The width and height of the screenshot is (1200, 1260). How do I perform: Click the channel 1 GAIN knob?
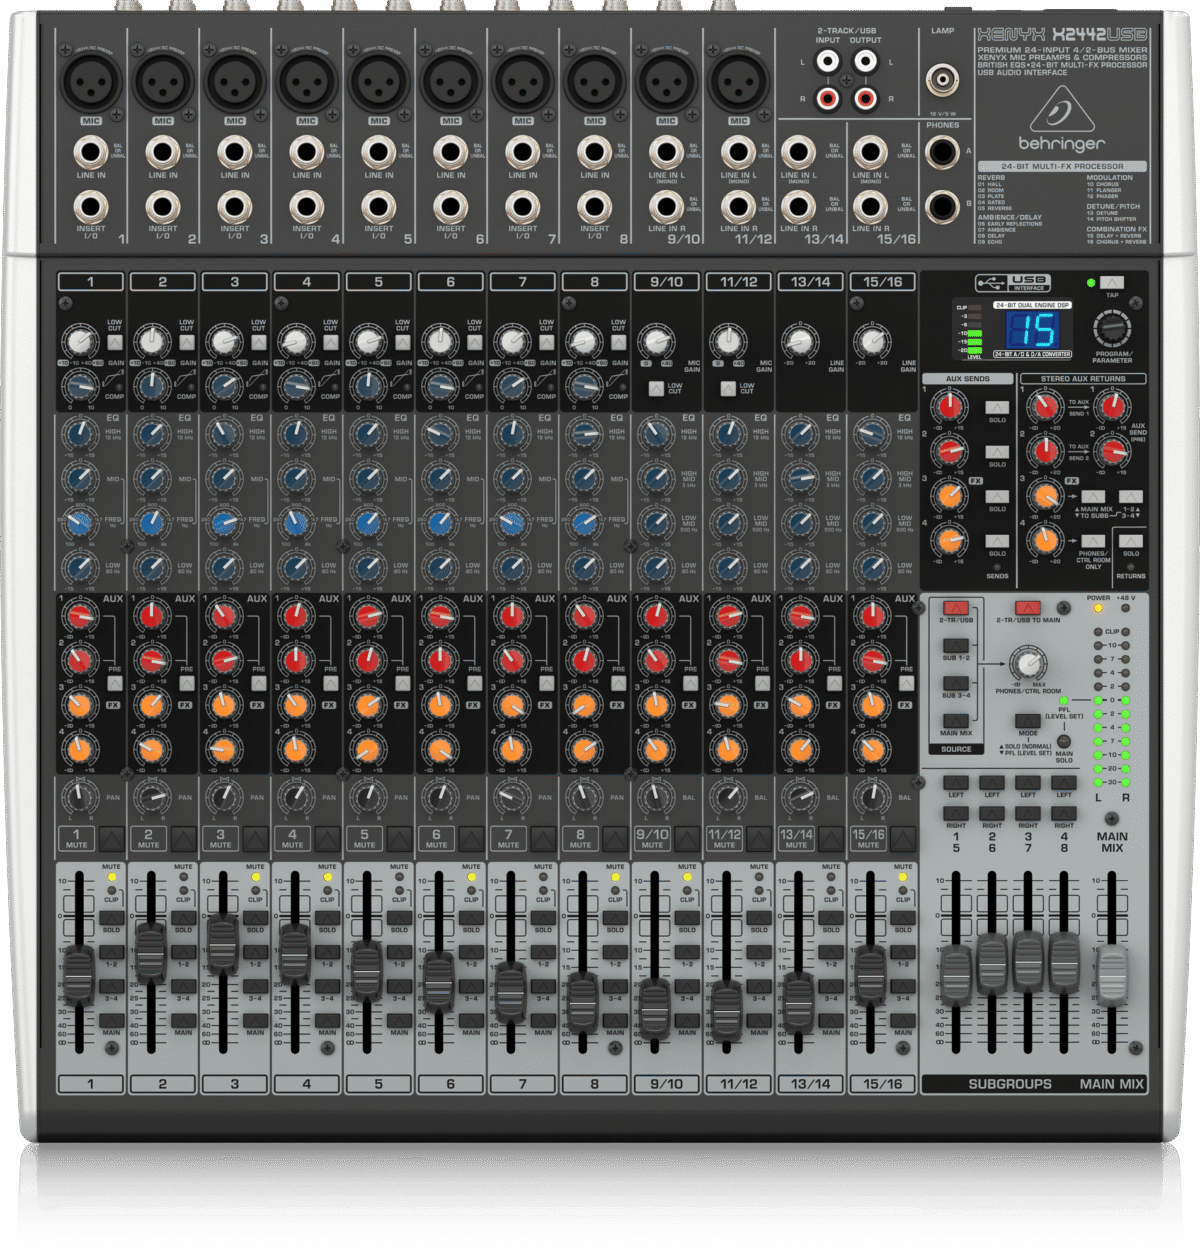tap(78, 342)
